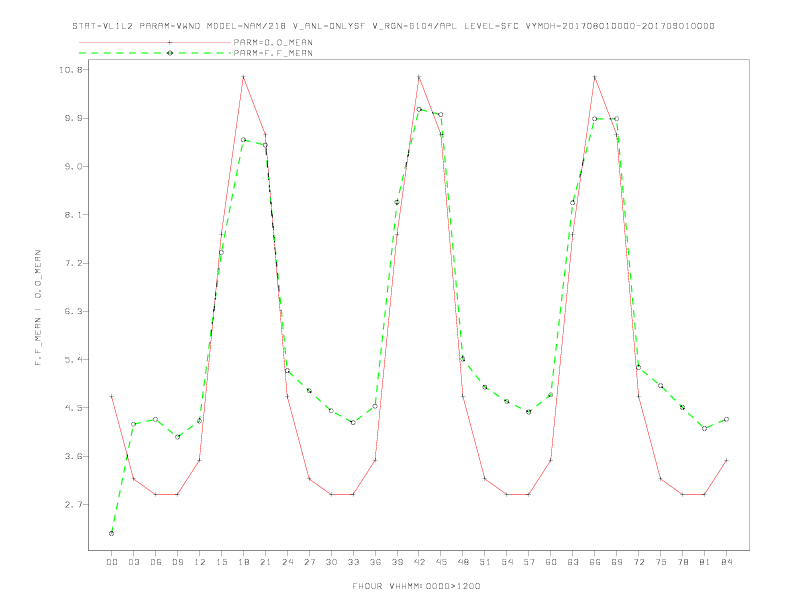
Task: Click the 84 forecast hour x-axis label
Action: (x=727, y=562)
